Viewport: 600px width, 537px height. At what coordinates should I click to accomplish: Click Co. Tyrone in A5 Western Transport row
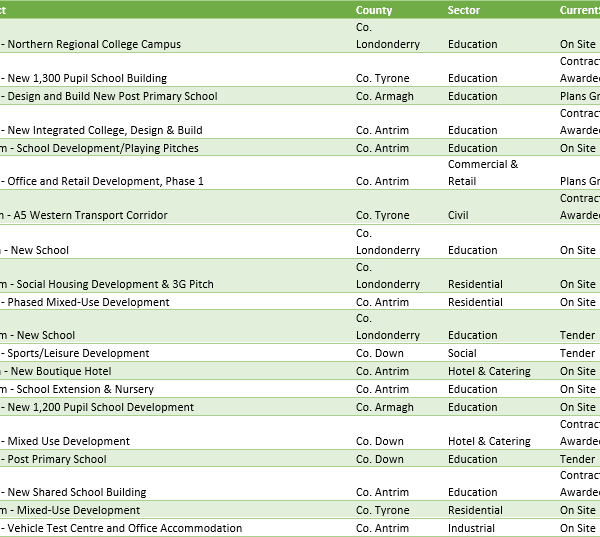click(383, 215)
